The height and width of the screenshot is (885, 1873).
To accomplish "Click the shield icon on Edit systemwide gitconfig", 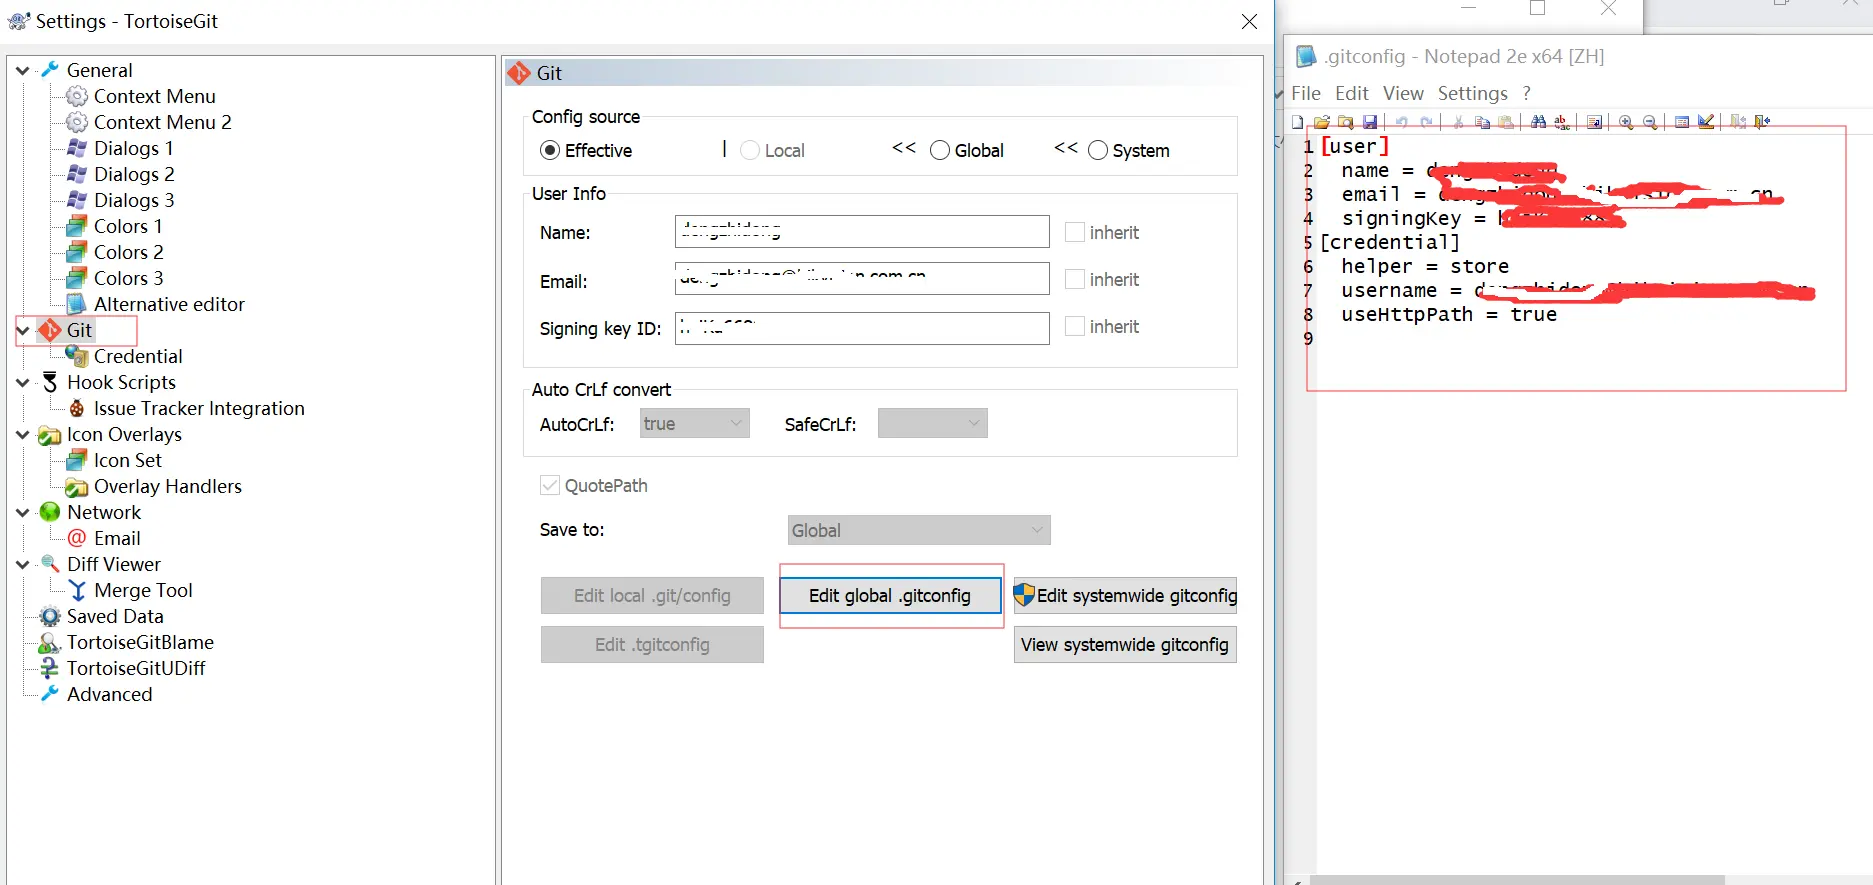I will (1024, 596).
